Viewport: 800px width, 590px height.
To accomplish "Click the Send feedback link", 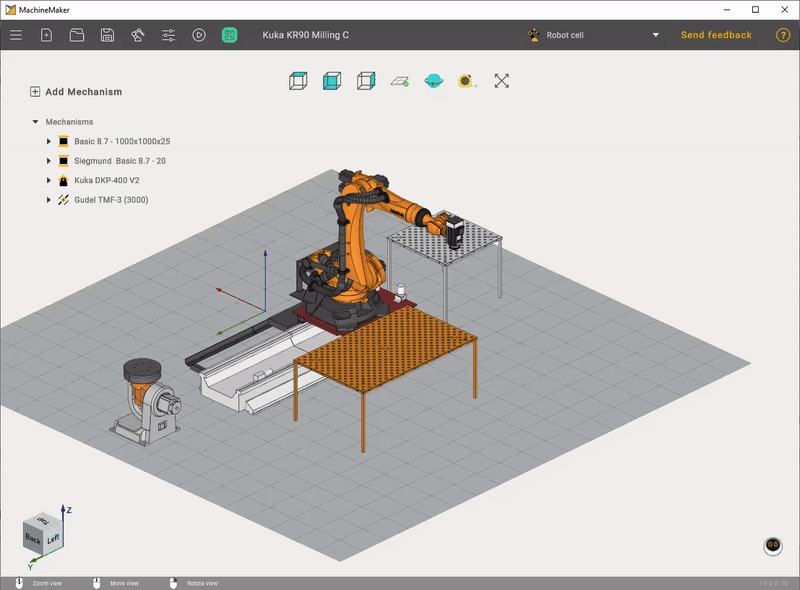I will pyautogui.click(x=716, y=35).
